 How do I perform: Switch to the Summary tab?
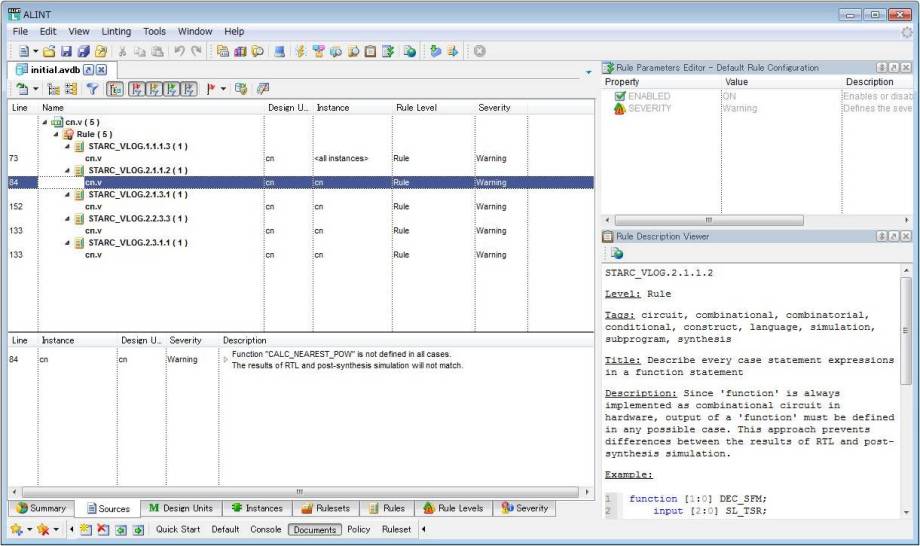[x=41, y=508]
